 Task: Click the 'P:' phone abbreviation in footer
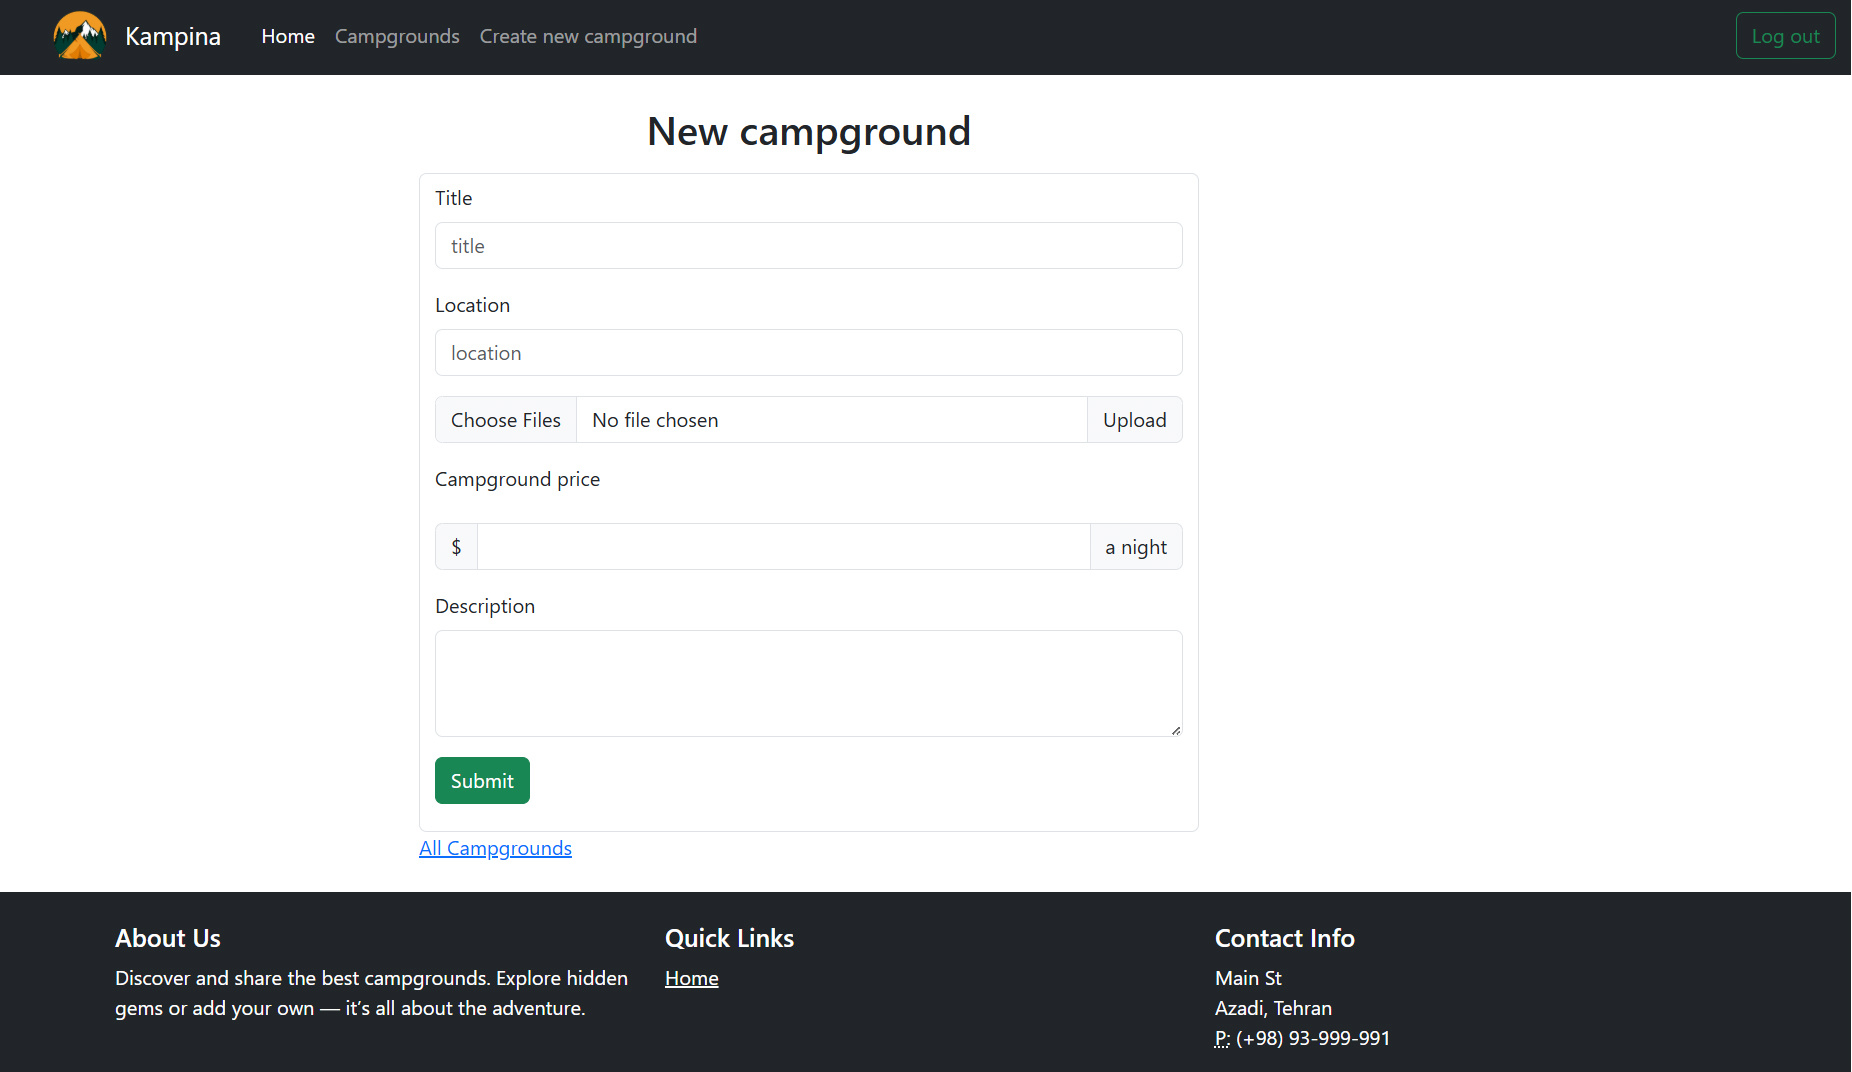pos(1222,1039)
